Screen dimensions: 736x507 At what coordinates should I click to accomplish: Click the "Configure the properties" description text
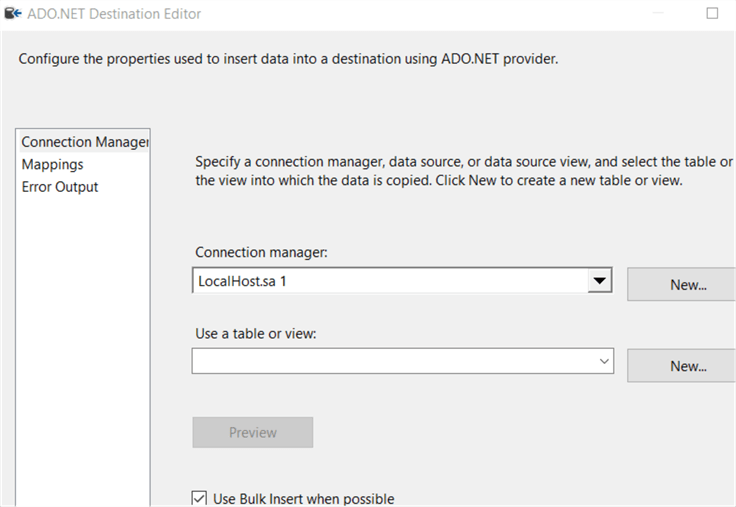click(x=288, y=59)
